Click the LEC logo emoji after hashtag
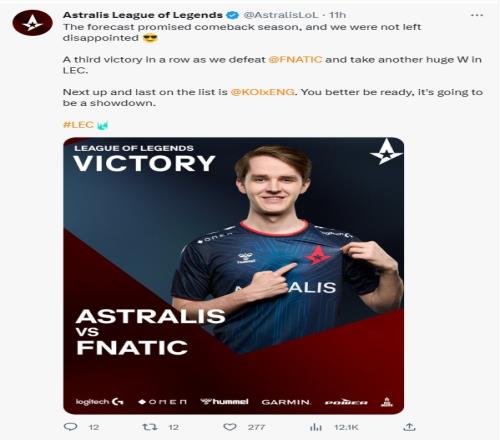Image resolution: width=500 pixels, height=440 pixels. click(x=103, y=125)
